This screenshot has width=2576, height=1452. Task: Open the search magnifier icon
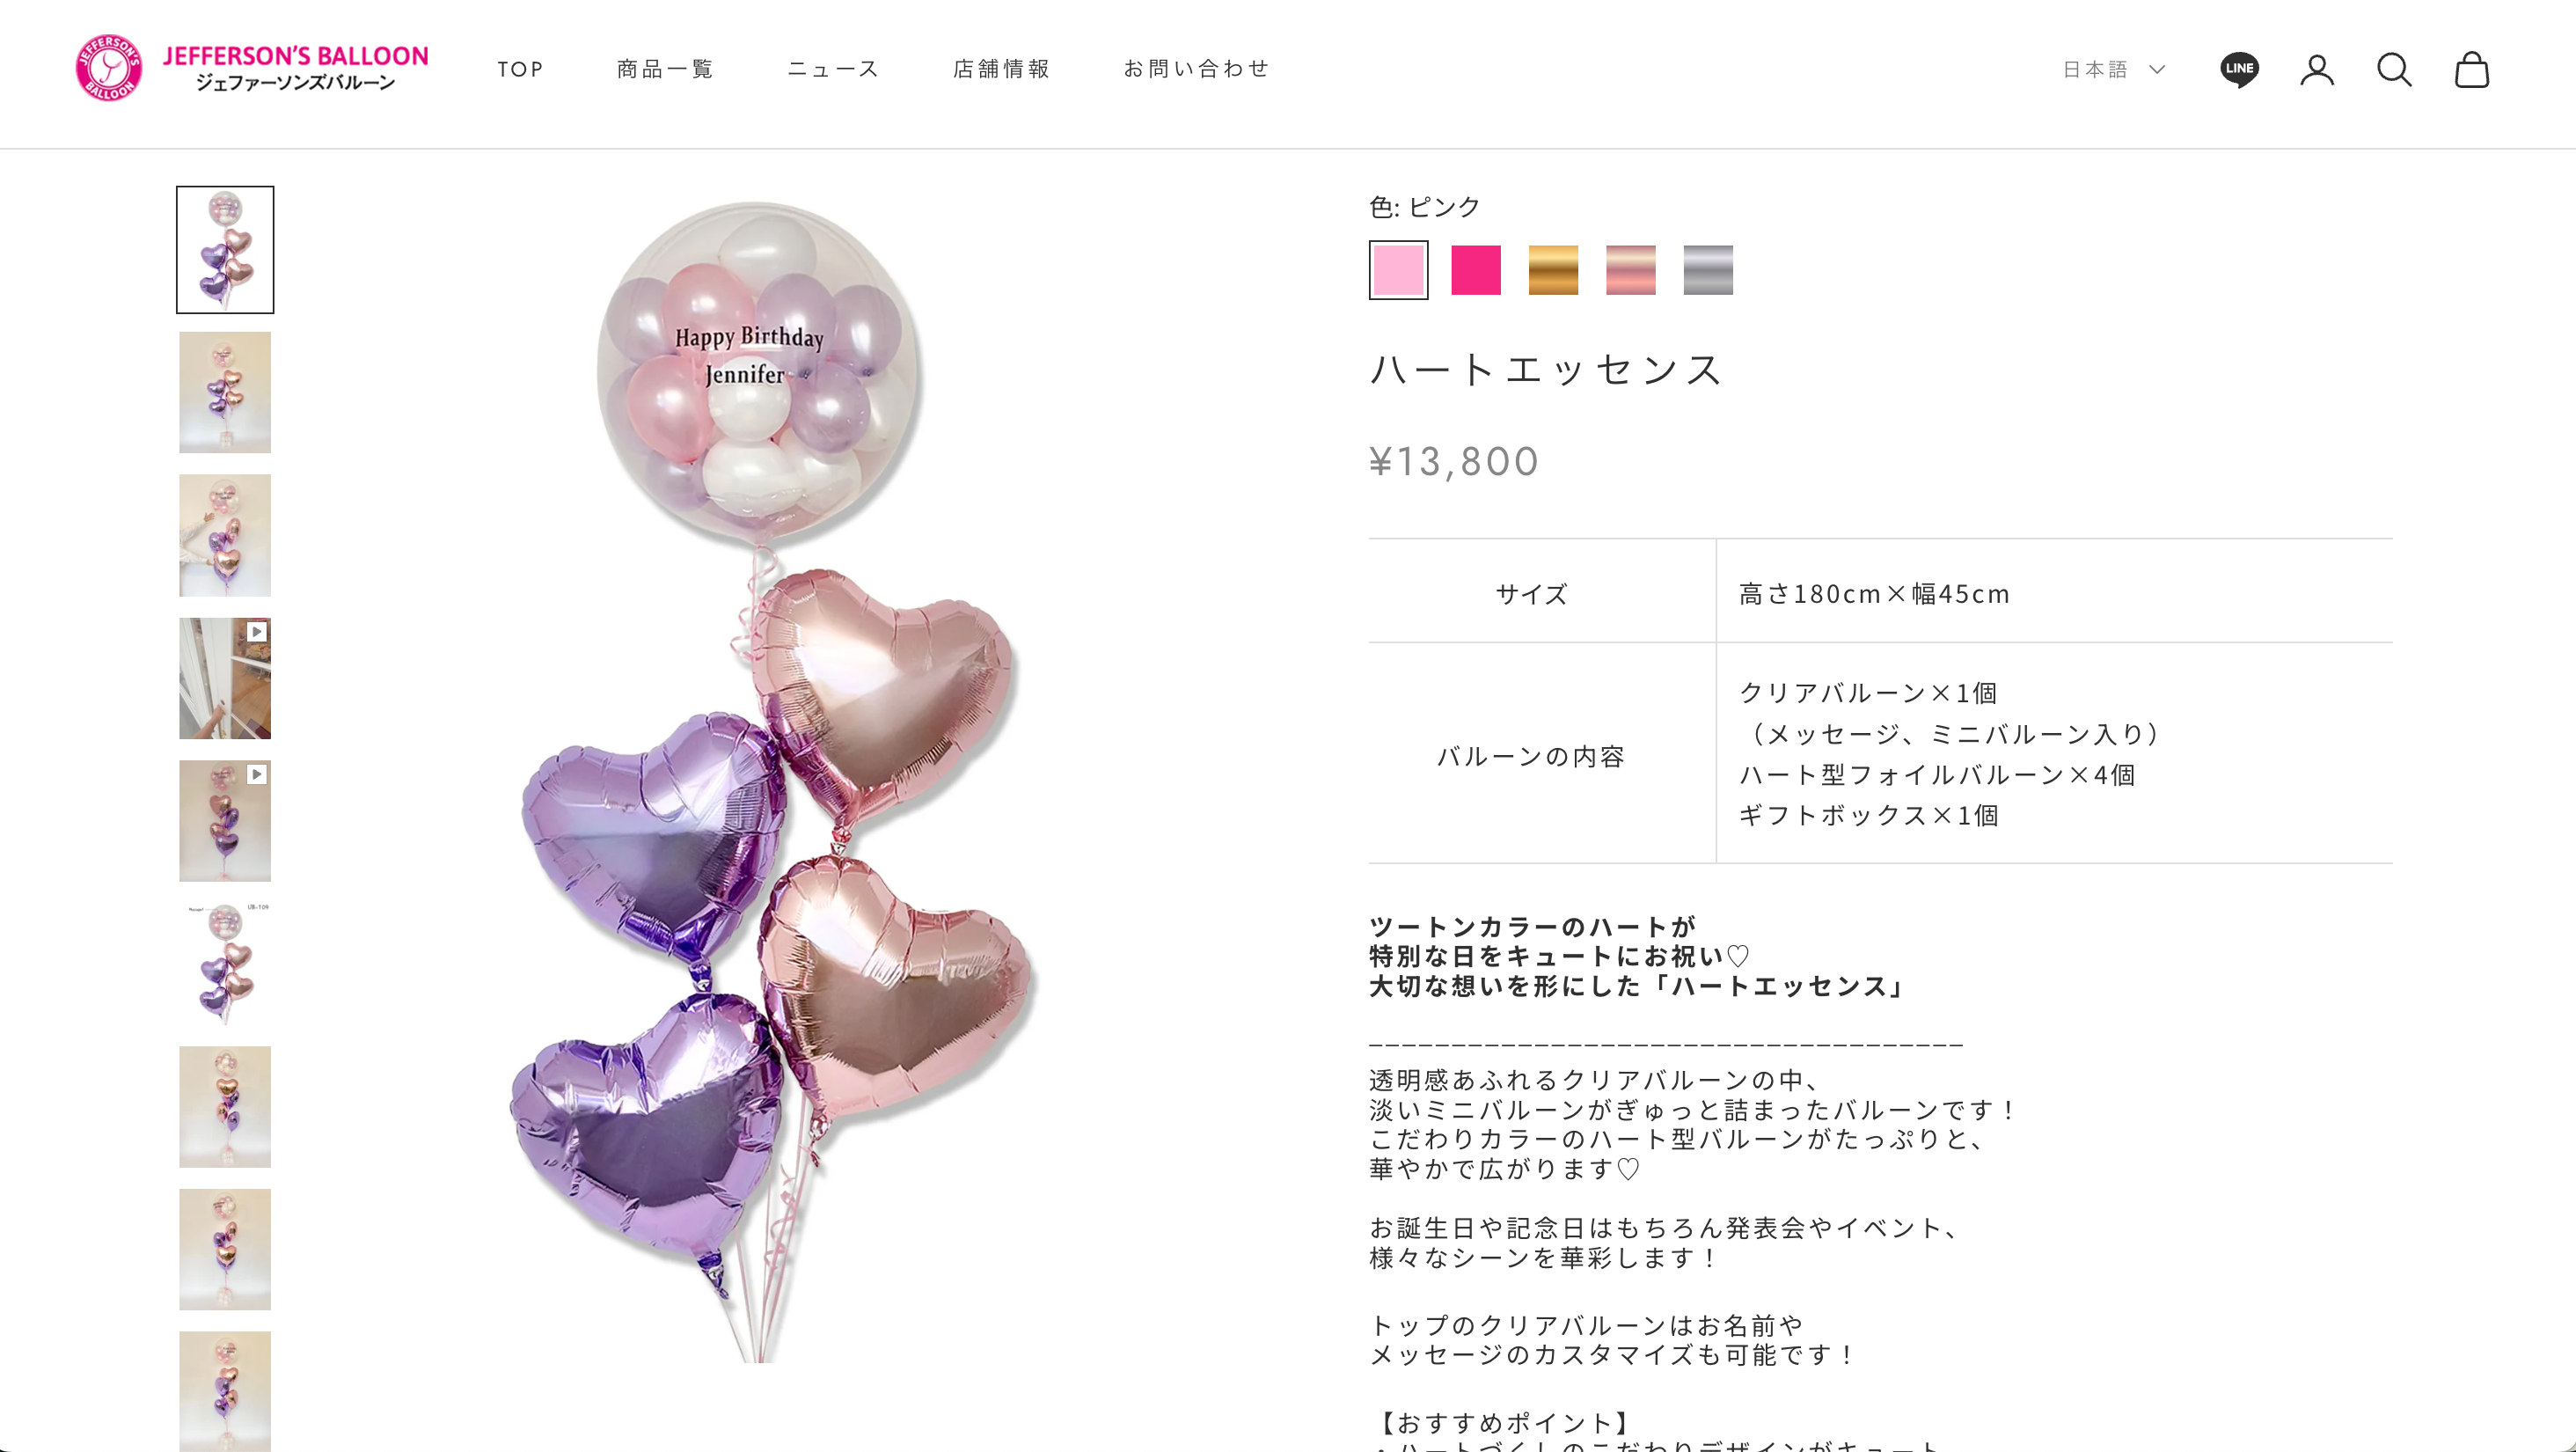[x=2394, y=70]
